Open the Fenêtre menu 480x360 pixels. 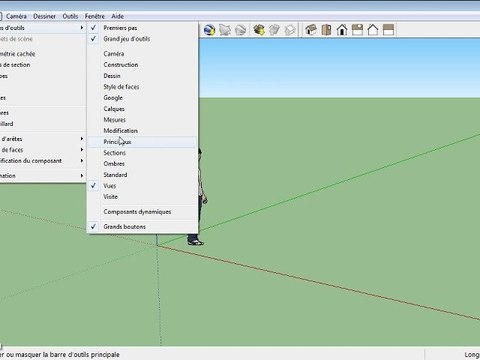pos(95,16)
